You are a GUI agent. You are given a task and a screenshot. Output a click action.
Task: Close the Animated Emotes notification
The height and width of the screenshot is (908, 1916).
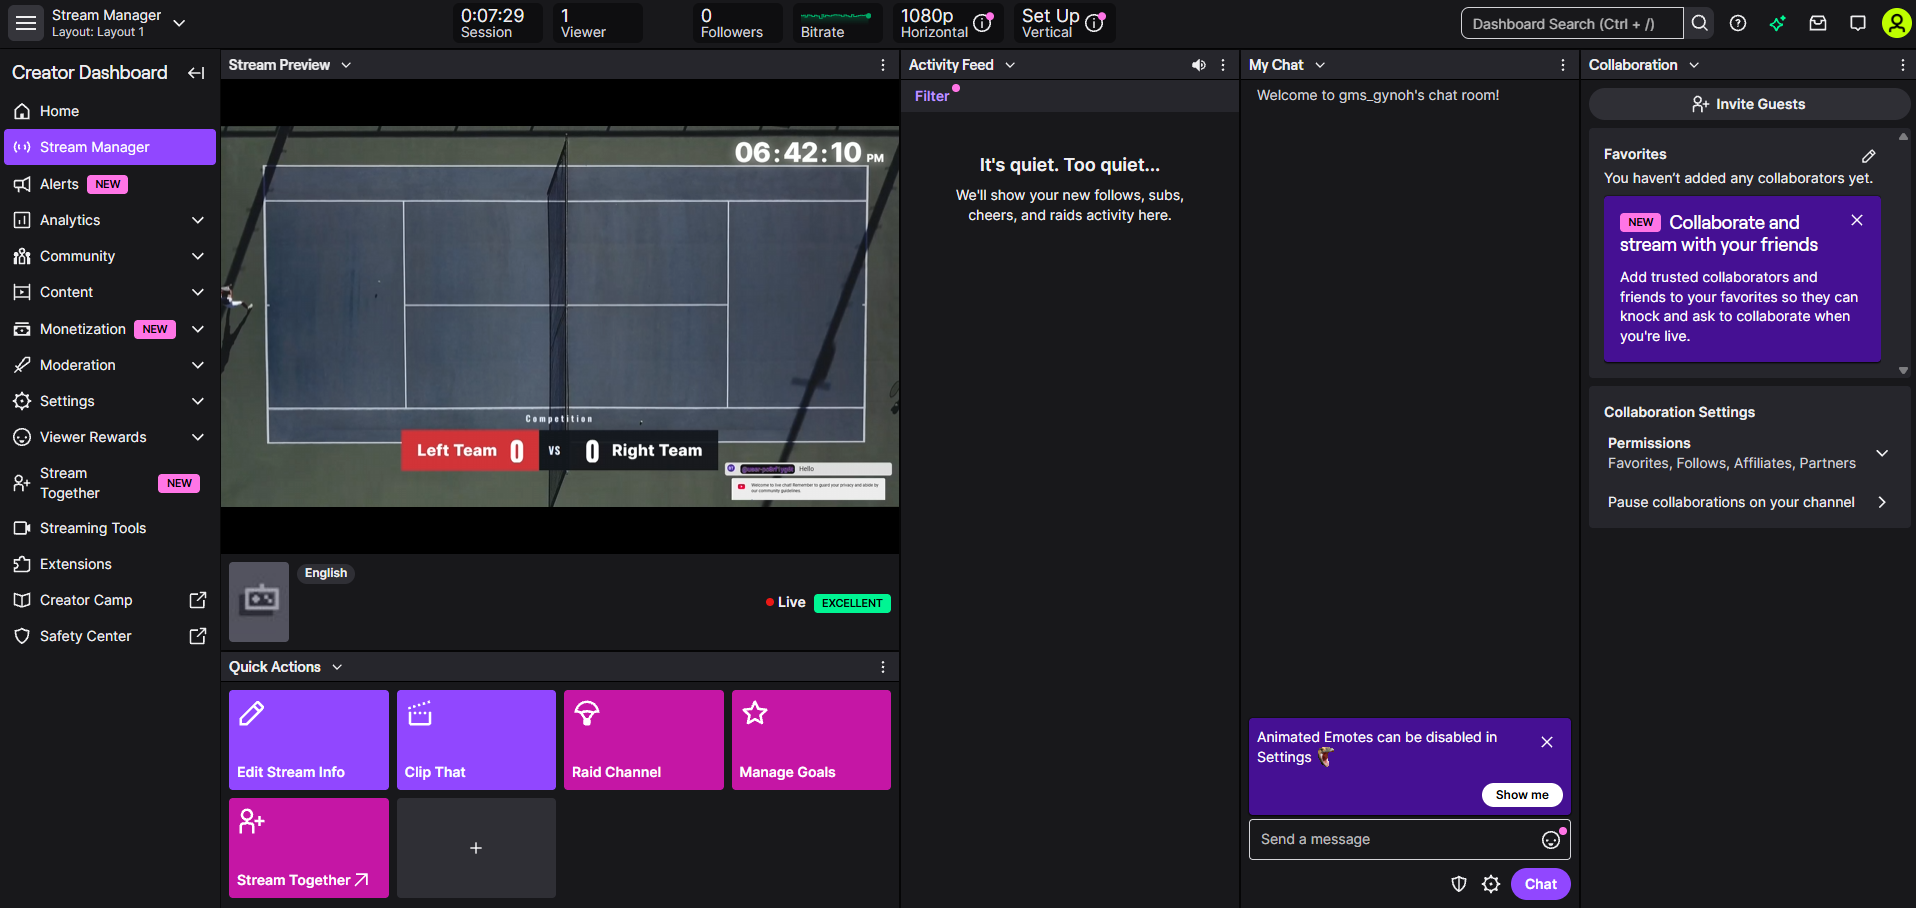click(1547, 742)
